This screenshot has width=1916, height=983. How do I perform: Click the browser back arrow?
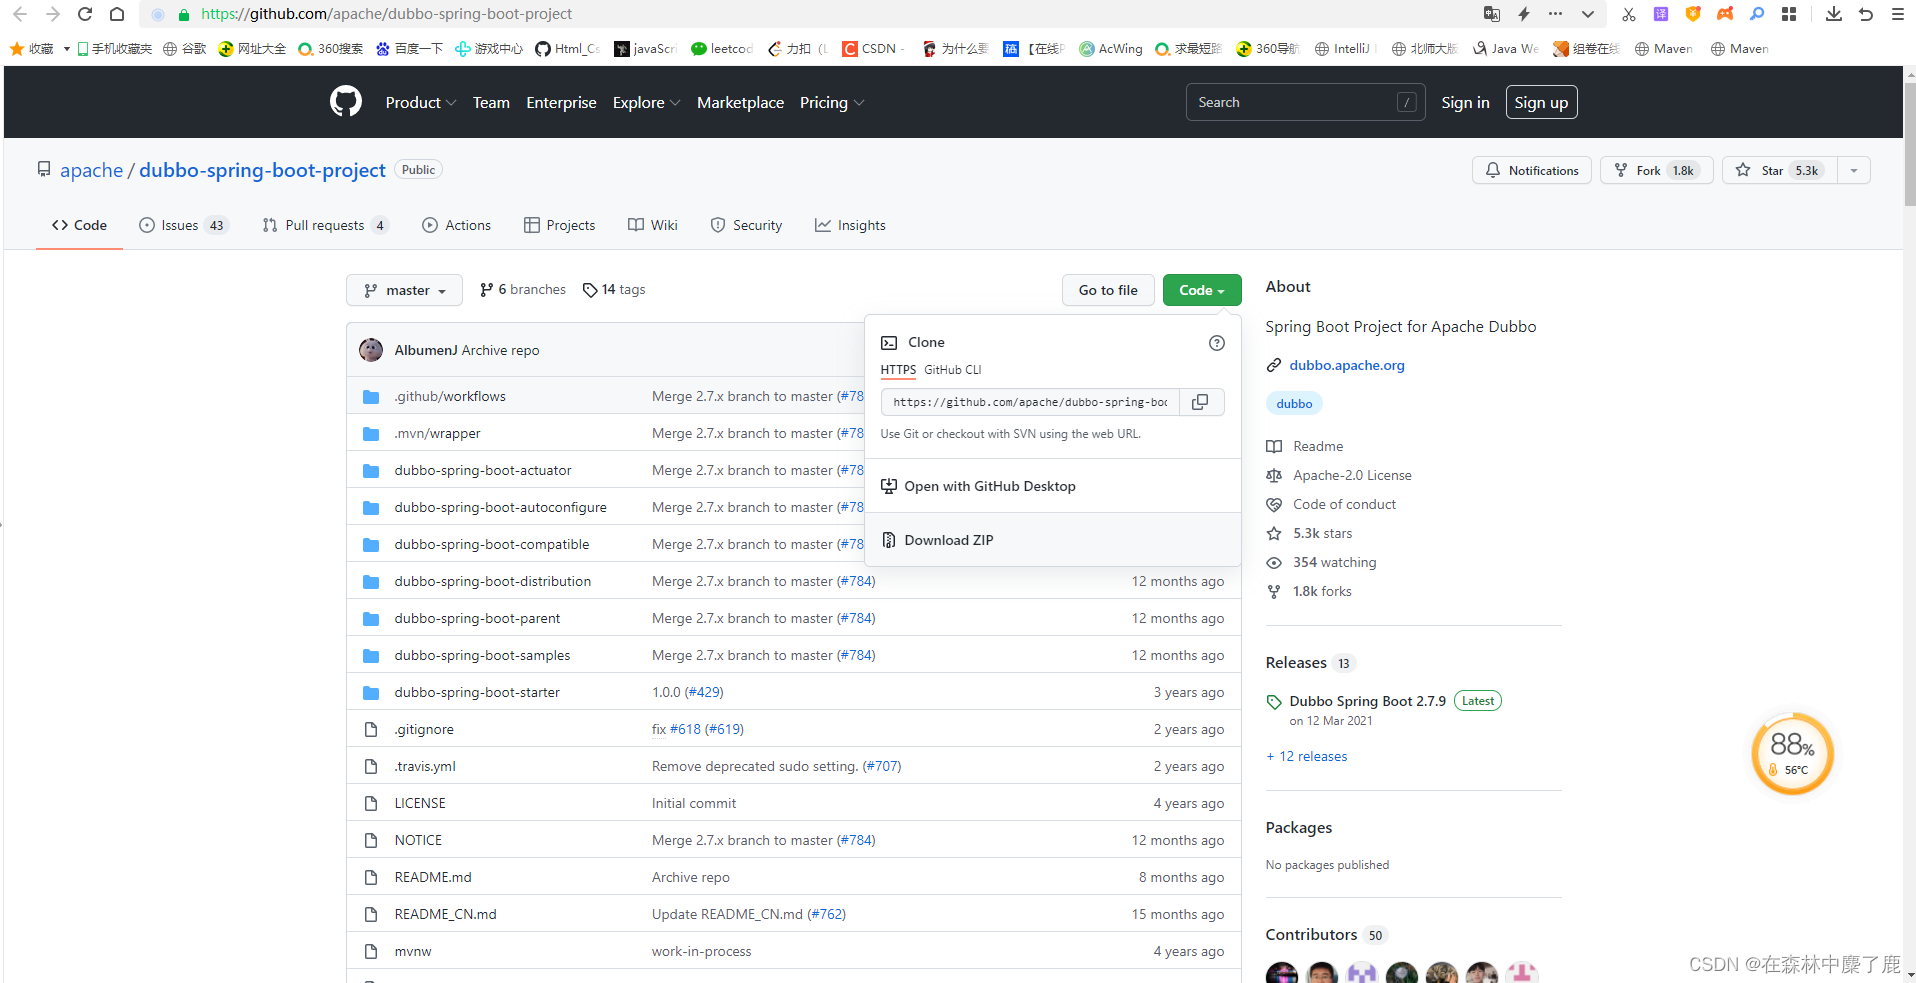[x=20, y=14]
